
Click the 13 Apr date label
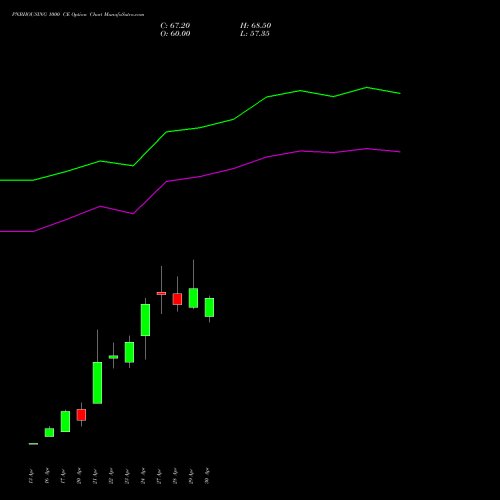click(x=31, y=476)
